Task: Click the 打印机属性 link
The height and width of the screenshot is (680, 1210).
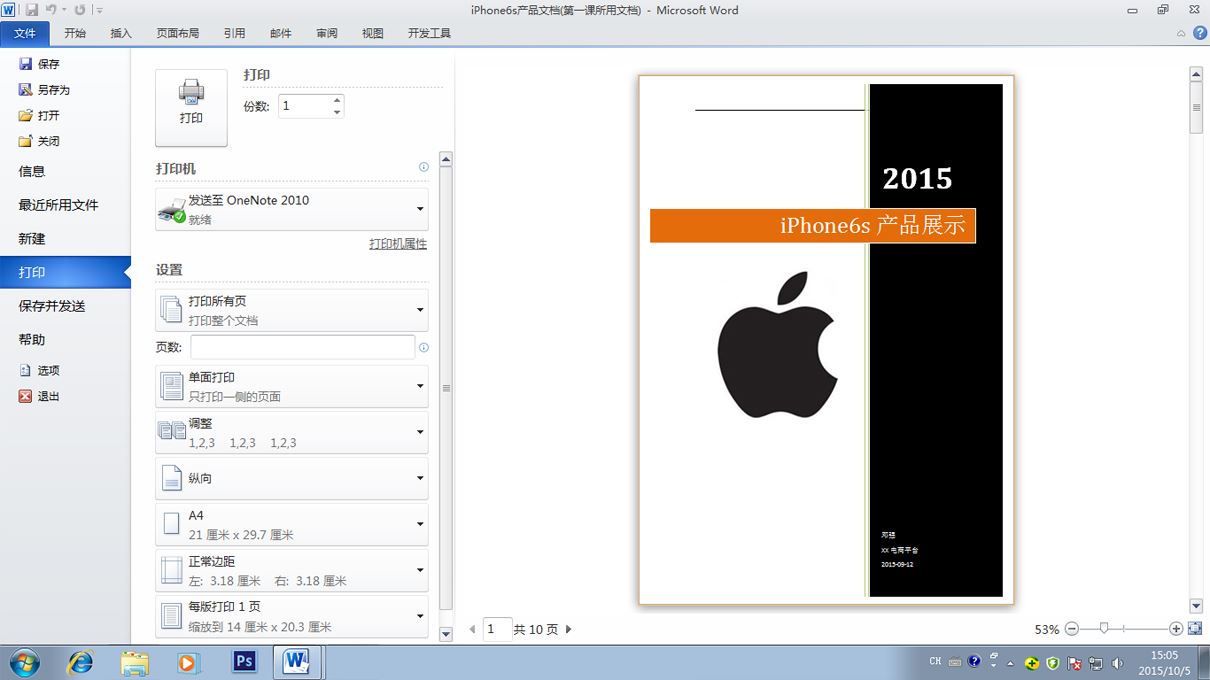Action: coord(398,244)
